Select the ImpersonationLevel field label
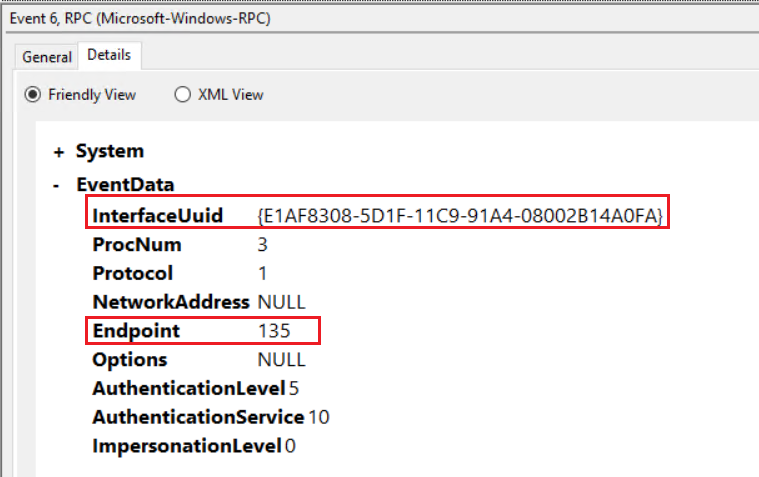The image size is (759, 477). [187, 445]
